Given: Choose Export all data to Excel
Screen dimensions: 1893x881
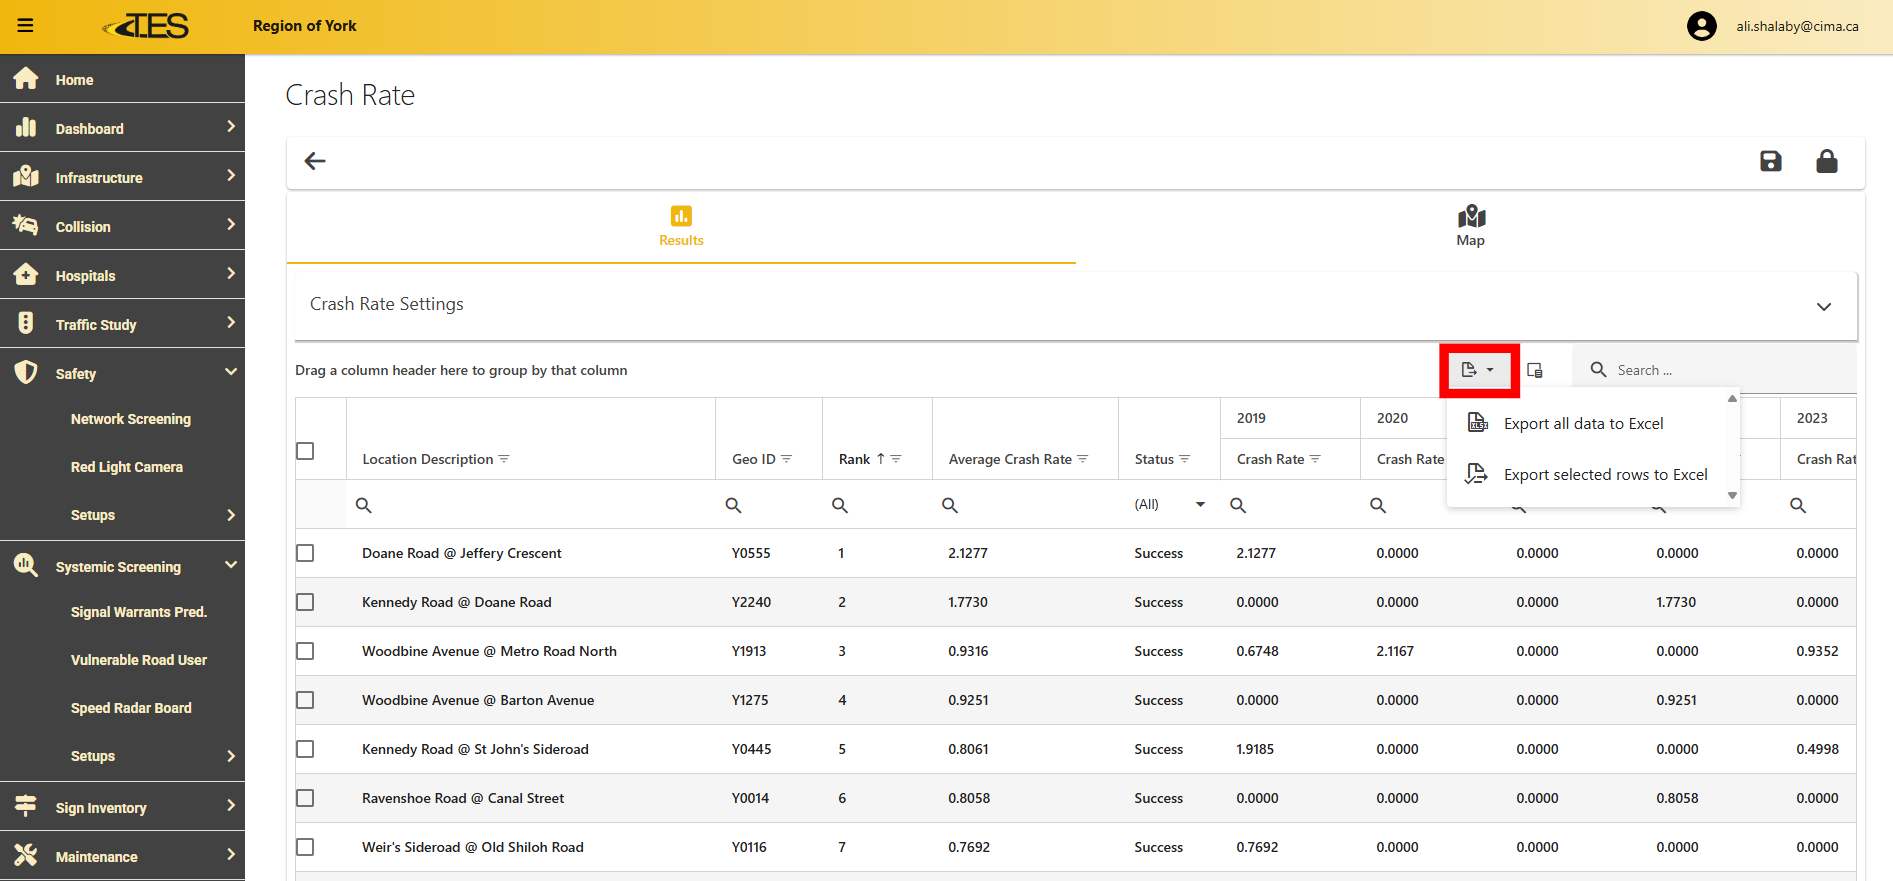Looking at the screenshot, I should coord(1583,424).
